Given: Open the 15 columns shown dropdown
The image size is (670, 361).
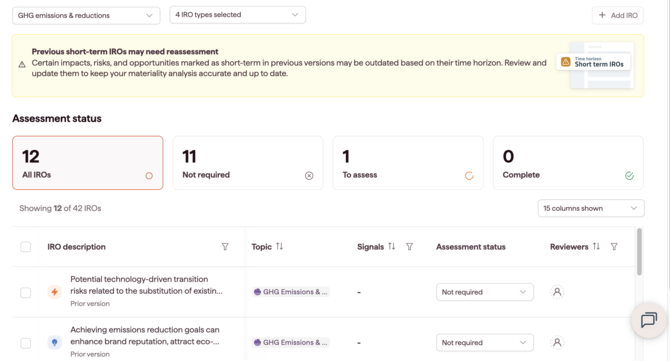Looking at the screenshot, I should (591, 208).
